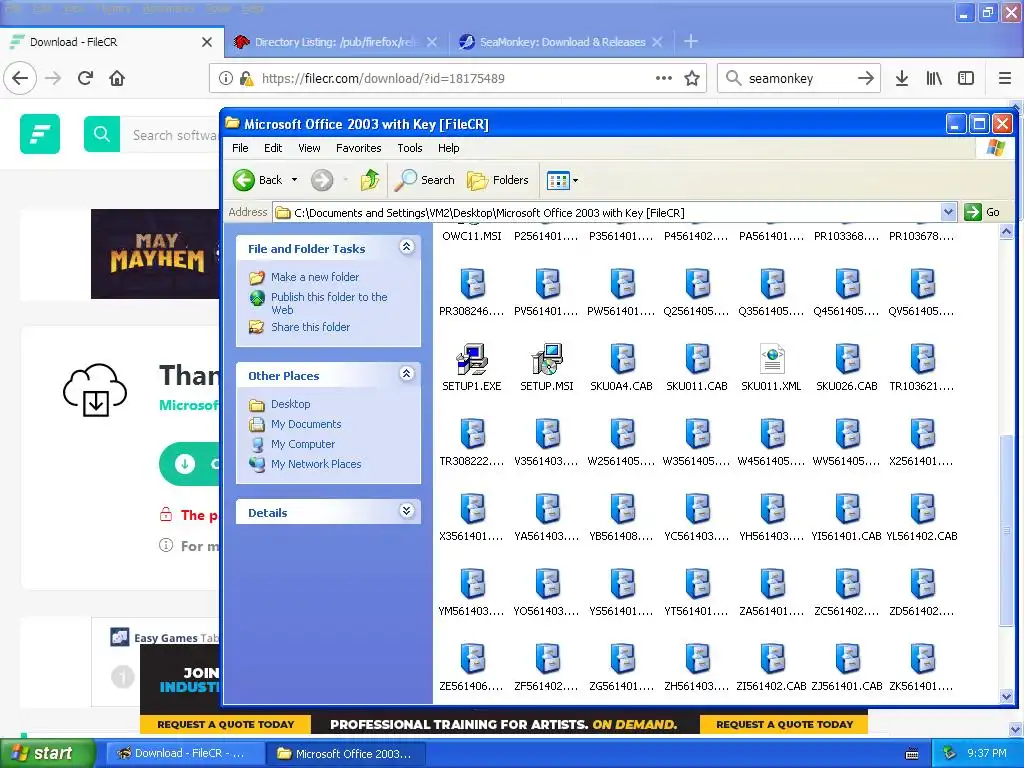Open Search in Explorer toolbar
The width and height of the screenshot is (1024, 768).
(424, 180)
